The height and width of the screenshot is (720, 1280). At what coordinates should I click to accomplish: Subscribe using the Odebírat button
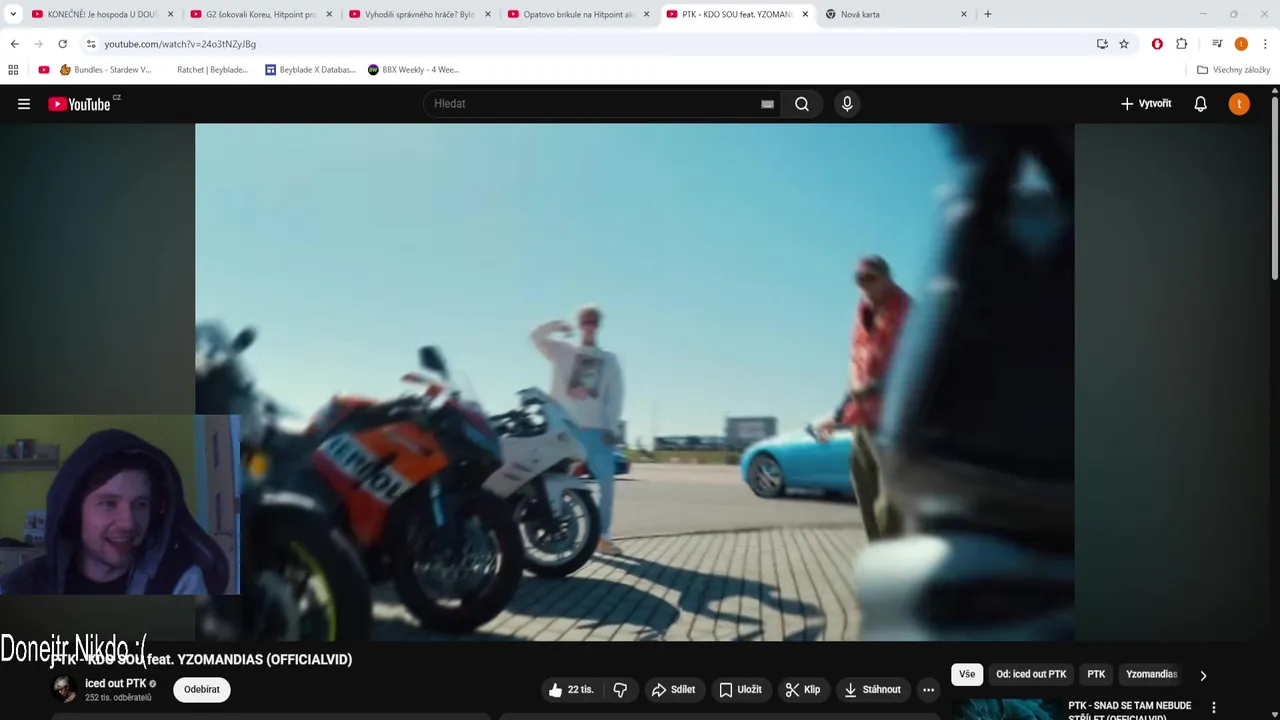pos(202,690)
